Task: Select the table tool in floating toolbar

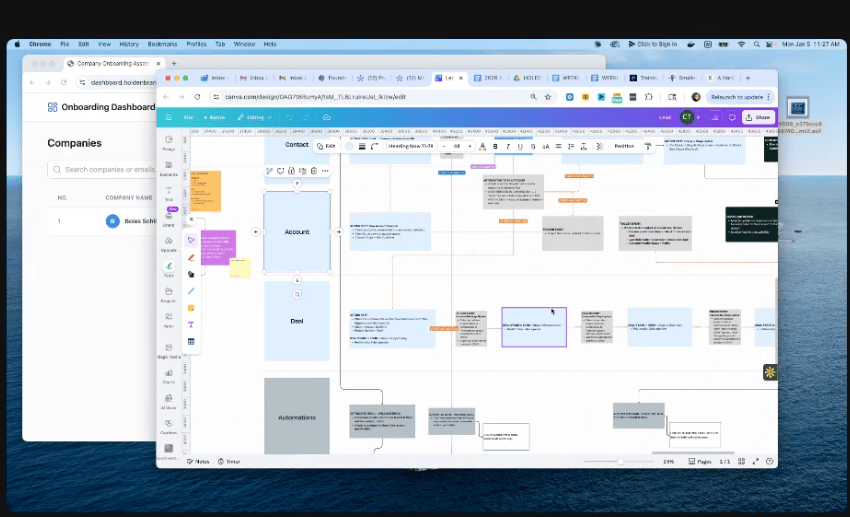Action: [x=191, y=342]
